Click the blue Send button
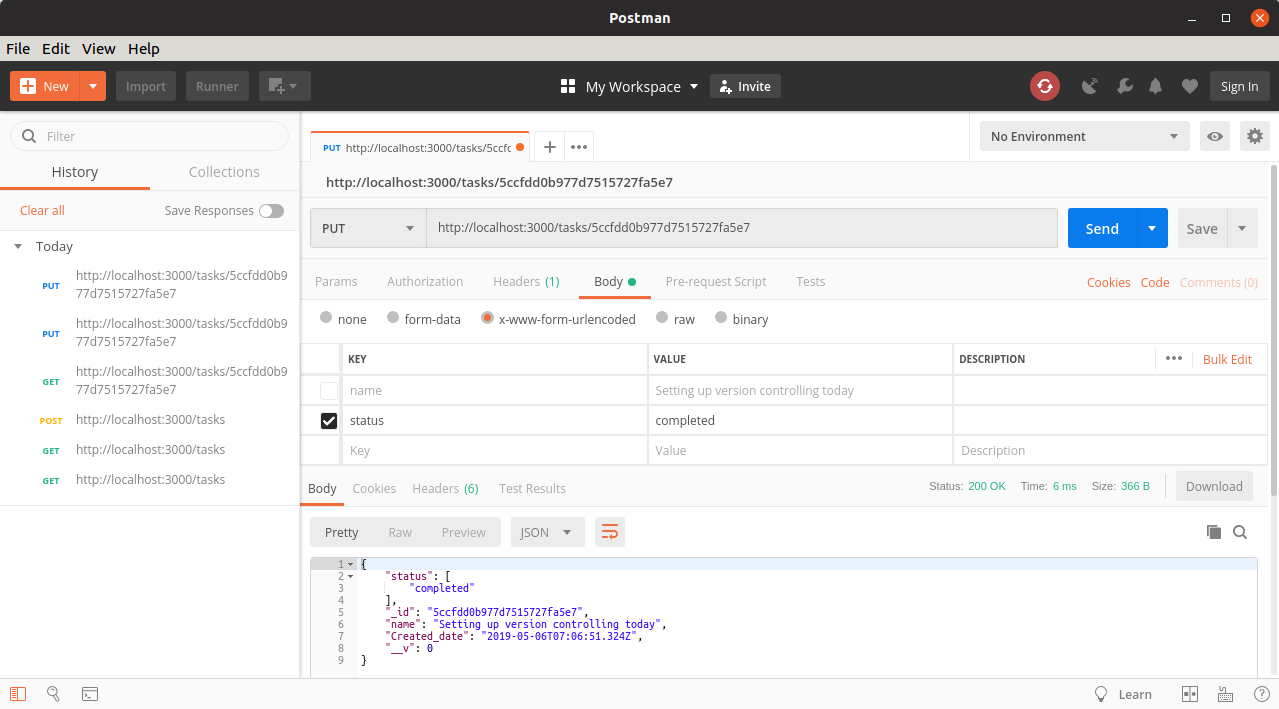Image resolution: width=1279 pixels, height=709 pixels. (1102, 228)
